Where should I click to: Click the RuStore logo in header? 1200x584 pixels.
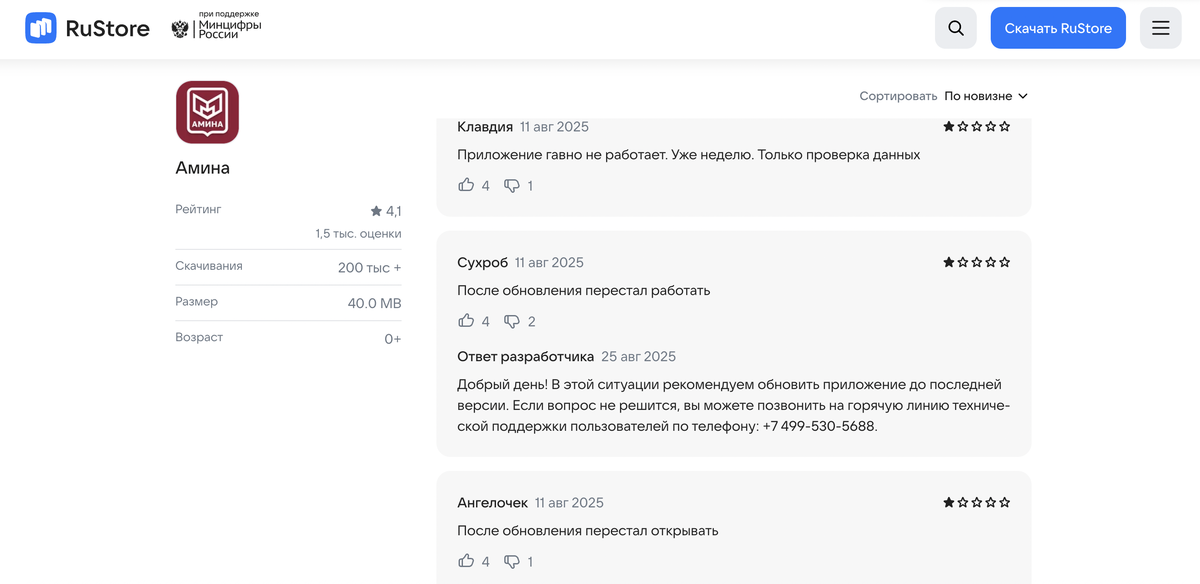(x=87, y=28)
